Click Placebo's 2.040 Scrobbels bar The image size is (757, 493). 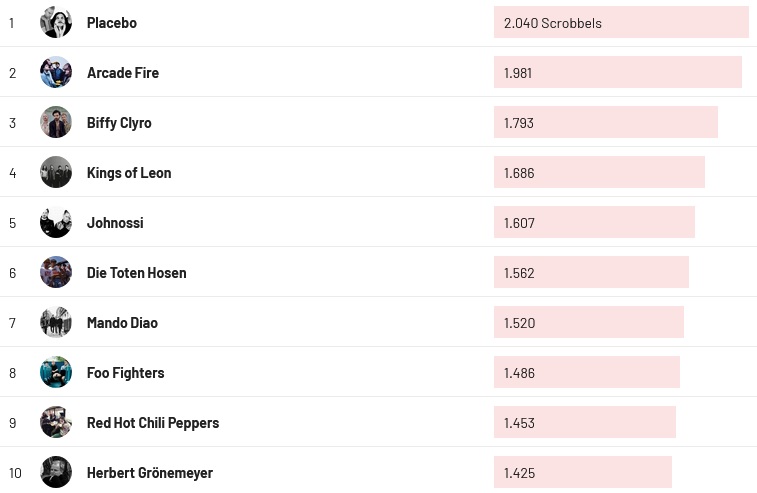620,23
